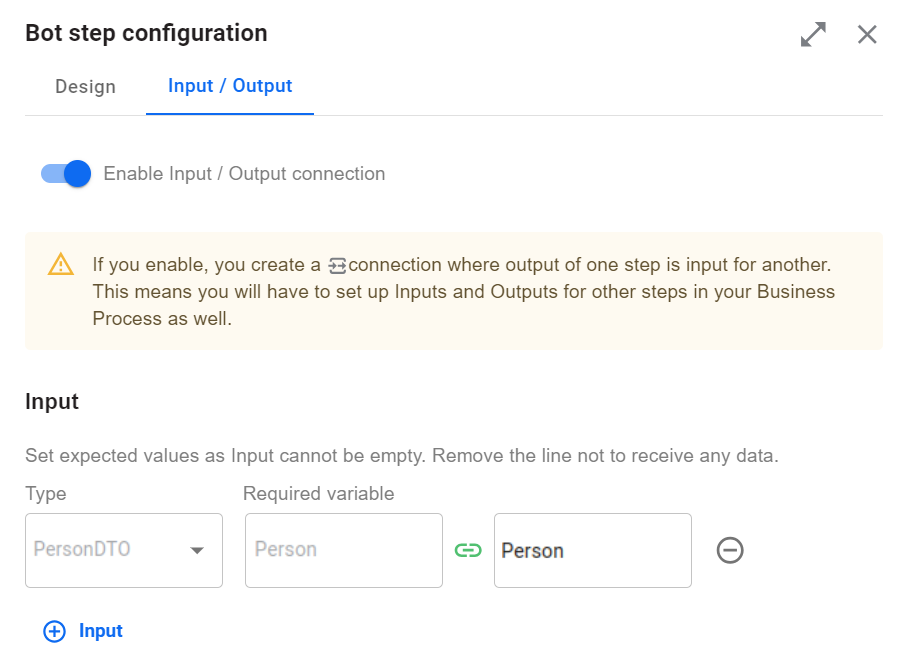Click the connection icon in the warning message
911x670 pixels.
point(337,266)
